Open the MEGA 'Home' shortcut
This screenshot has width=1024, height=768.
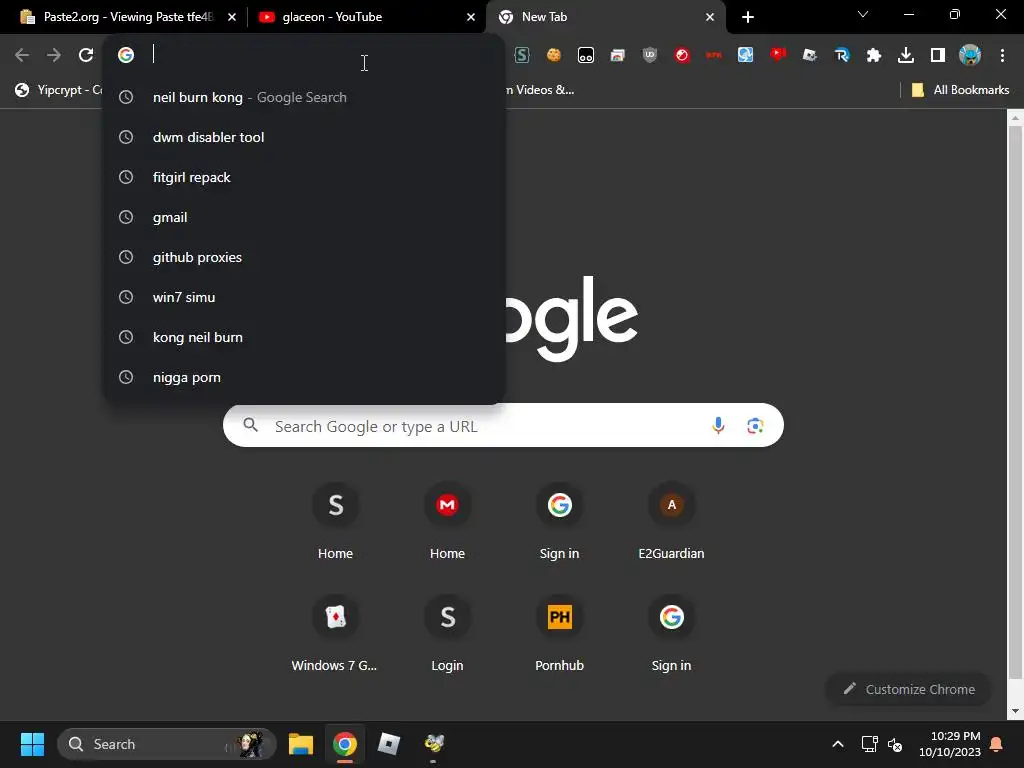pos(447,521)
